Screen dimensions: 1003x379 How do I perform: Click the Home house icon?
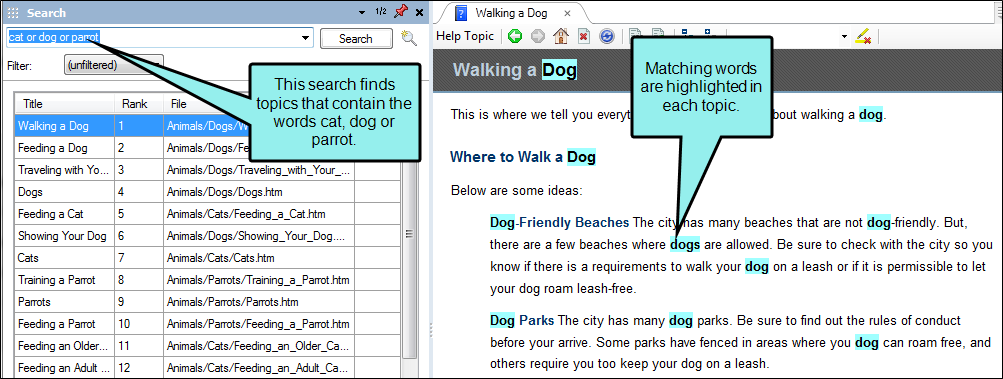(x=560, y=36)
